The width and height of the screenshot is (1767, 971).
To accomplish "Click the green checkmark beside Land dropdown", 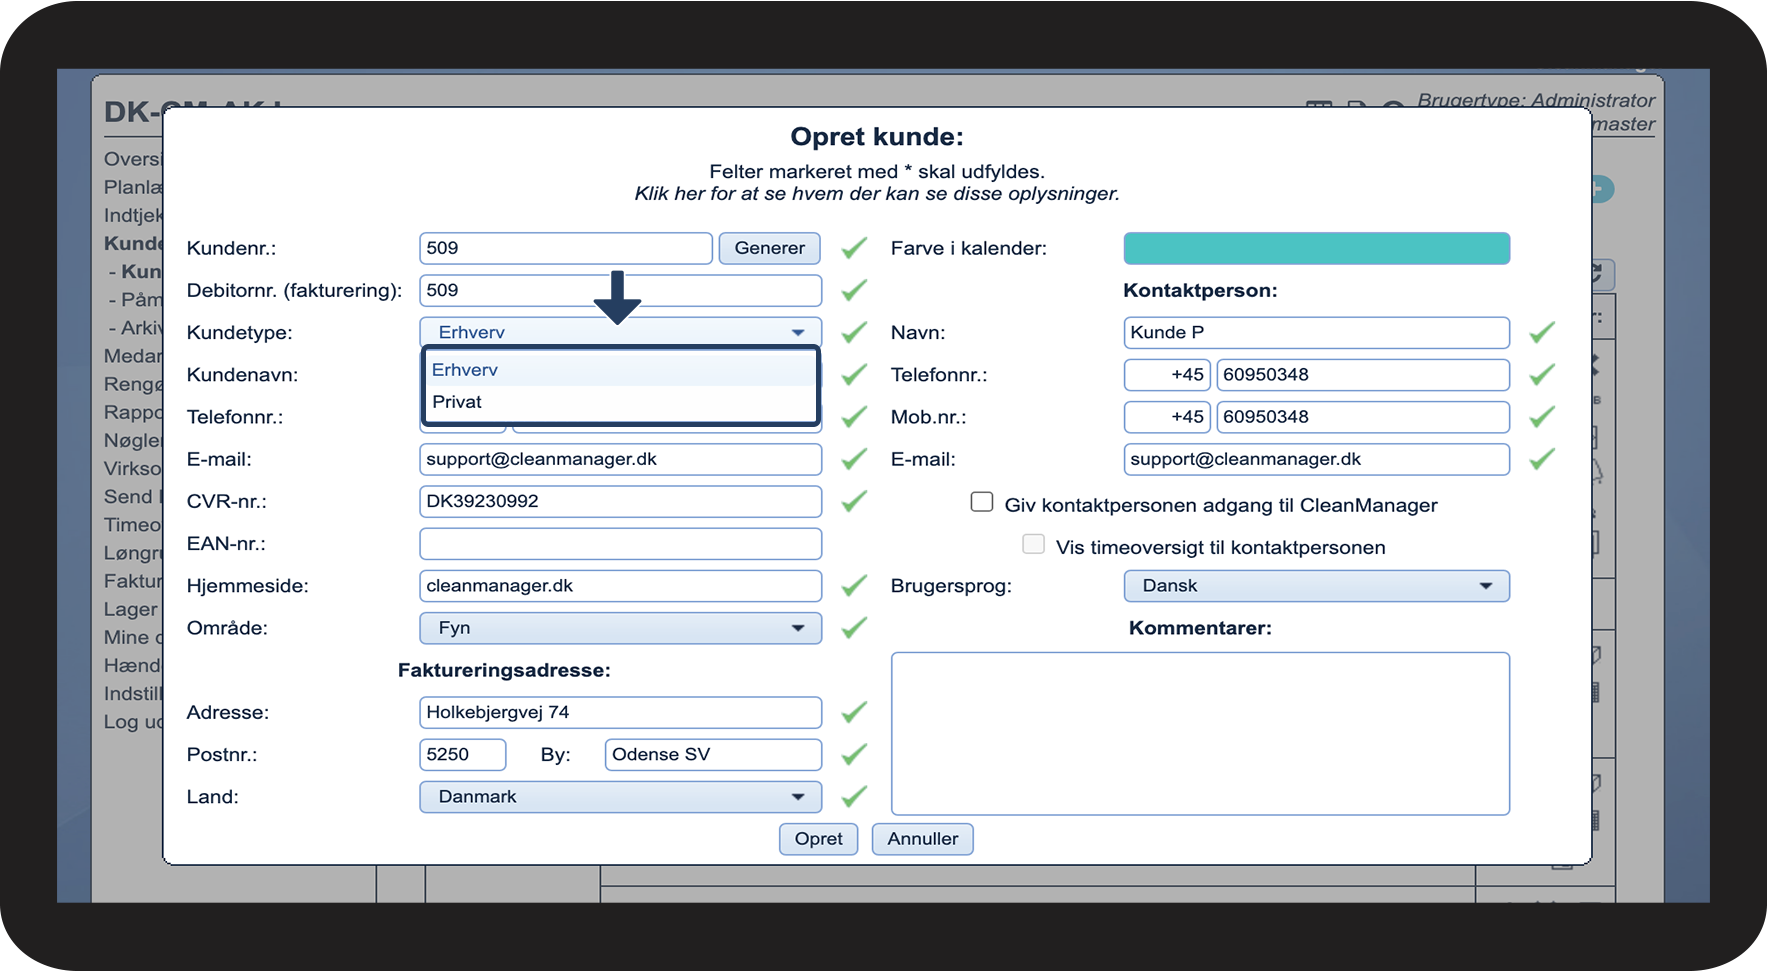I will point(853,797).
